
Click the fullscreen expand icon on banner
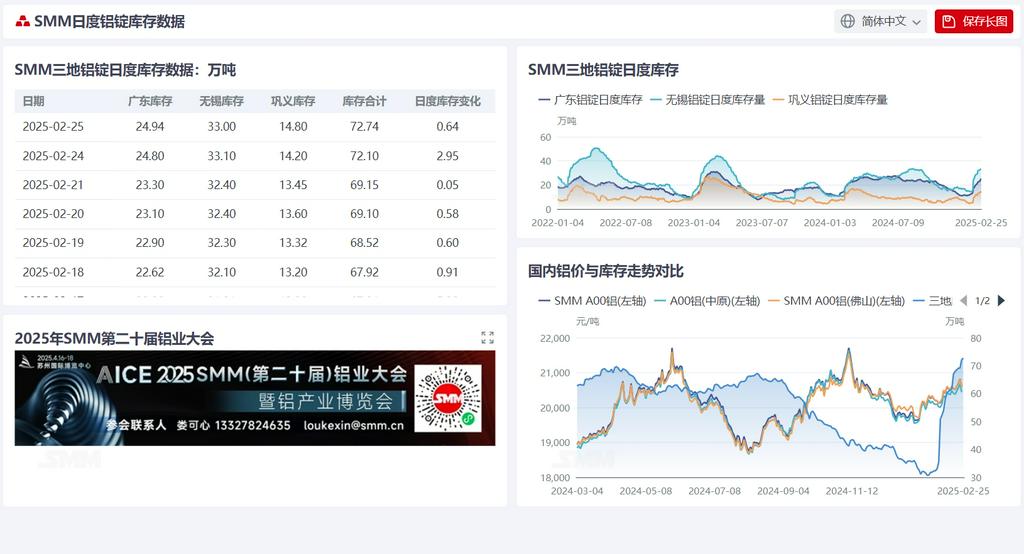click(487, 338)
